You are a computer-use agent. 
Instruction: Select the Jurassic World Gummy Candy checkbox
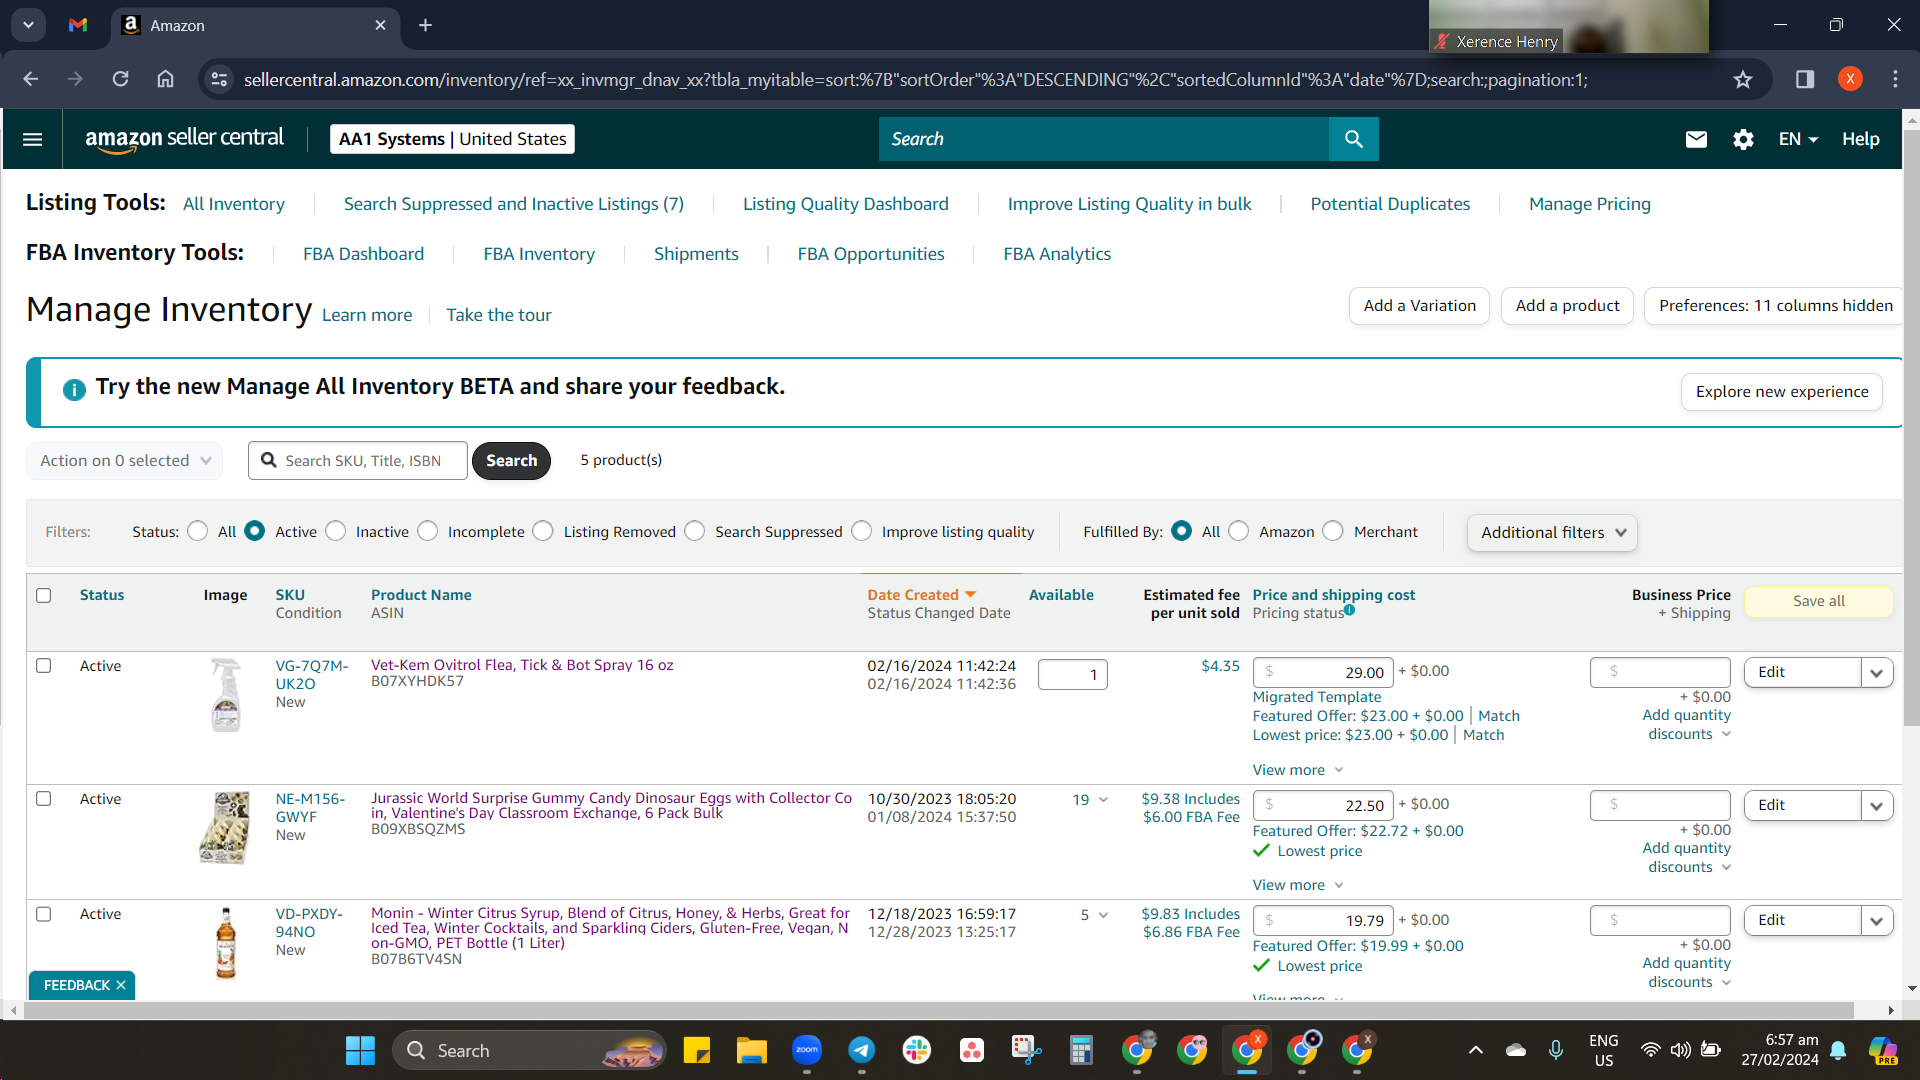[44, 799]
